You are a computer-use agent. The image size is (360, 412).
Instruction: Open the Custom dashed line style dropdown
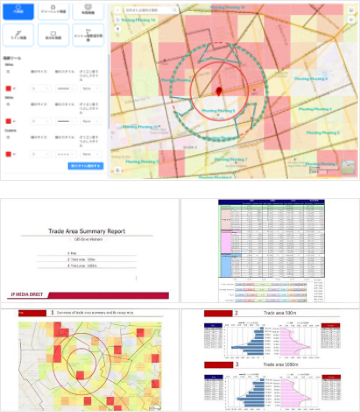pyautogui.click(x=66, y=154)
